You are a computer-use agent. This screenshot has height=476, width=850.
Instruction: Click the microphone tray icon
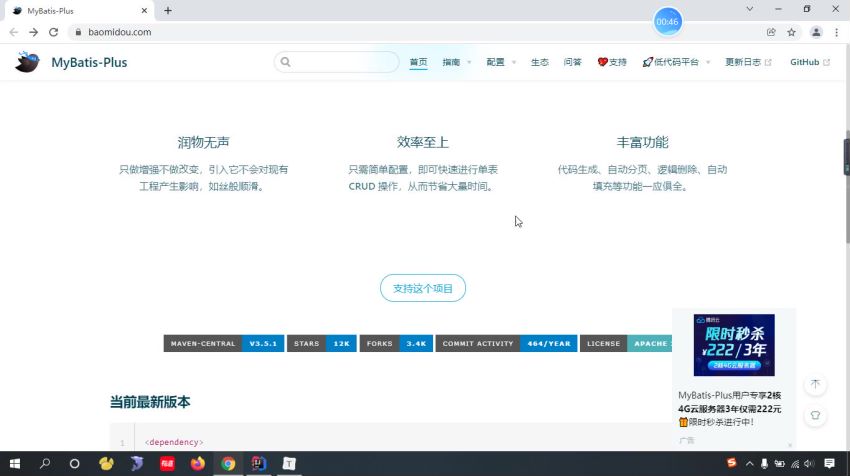(764, 464)
